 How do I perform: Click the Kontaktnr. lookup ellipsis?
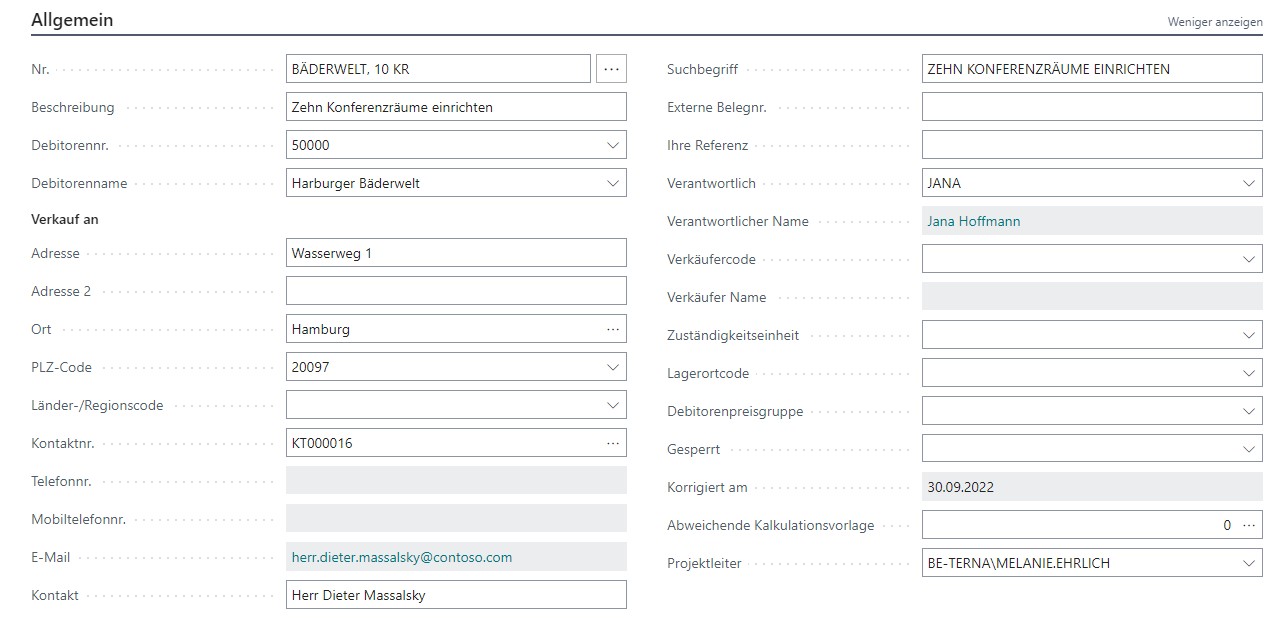(x=612, y=443)
